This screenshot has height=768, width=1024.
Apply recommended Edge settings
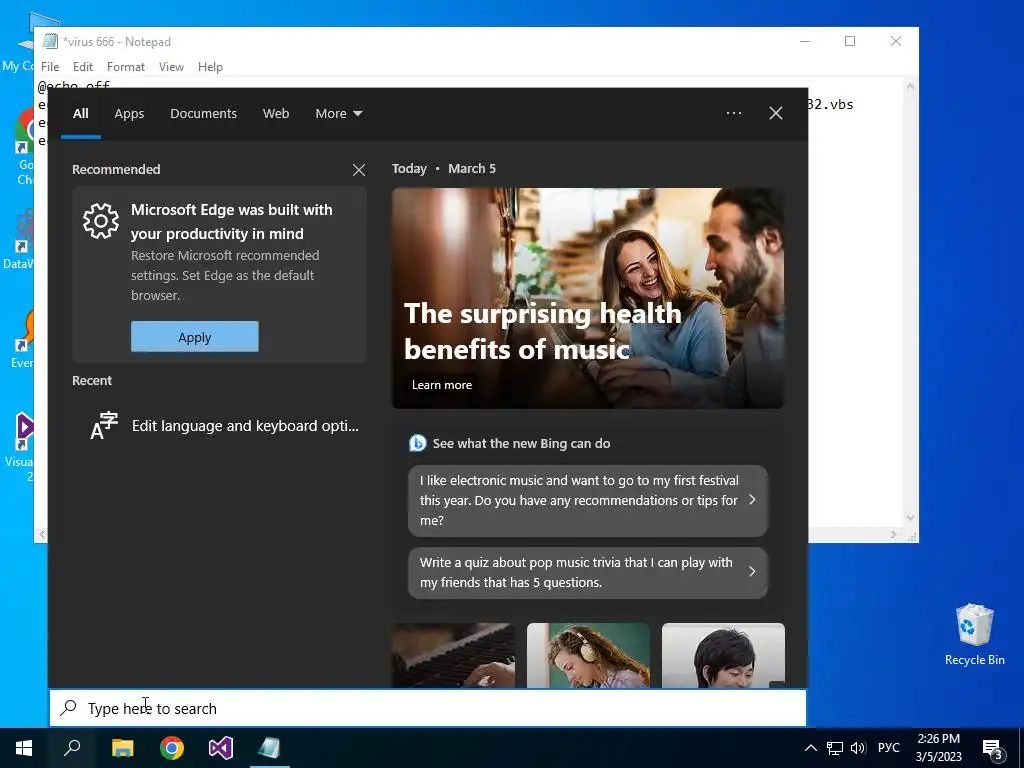pyautogui.click(x=195, y=336)
